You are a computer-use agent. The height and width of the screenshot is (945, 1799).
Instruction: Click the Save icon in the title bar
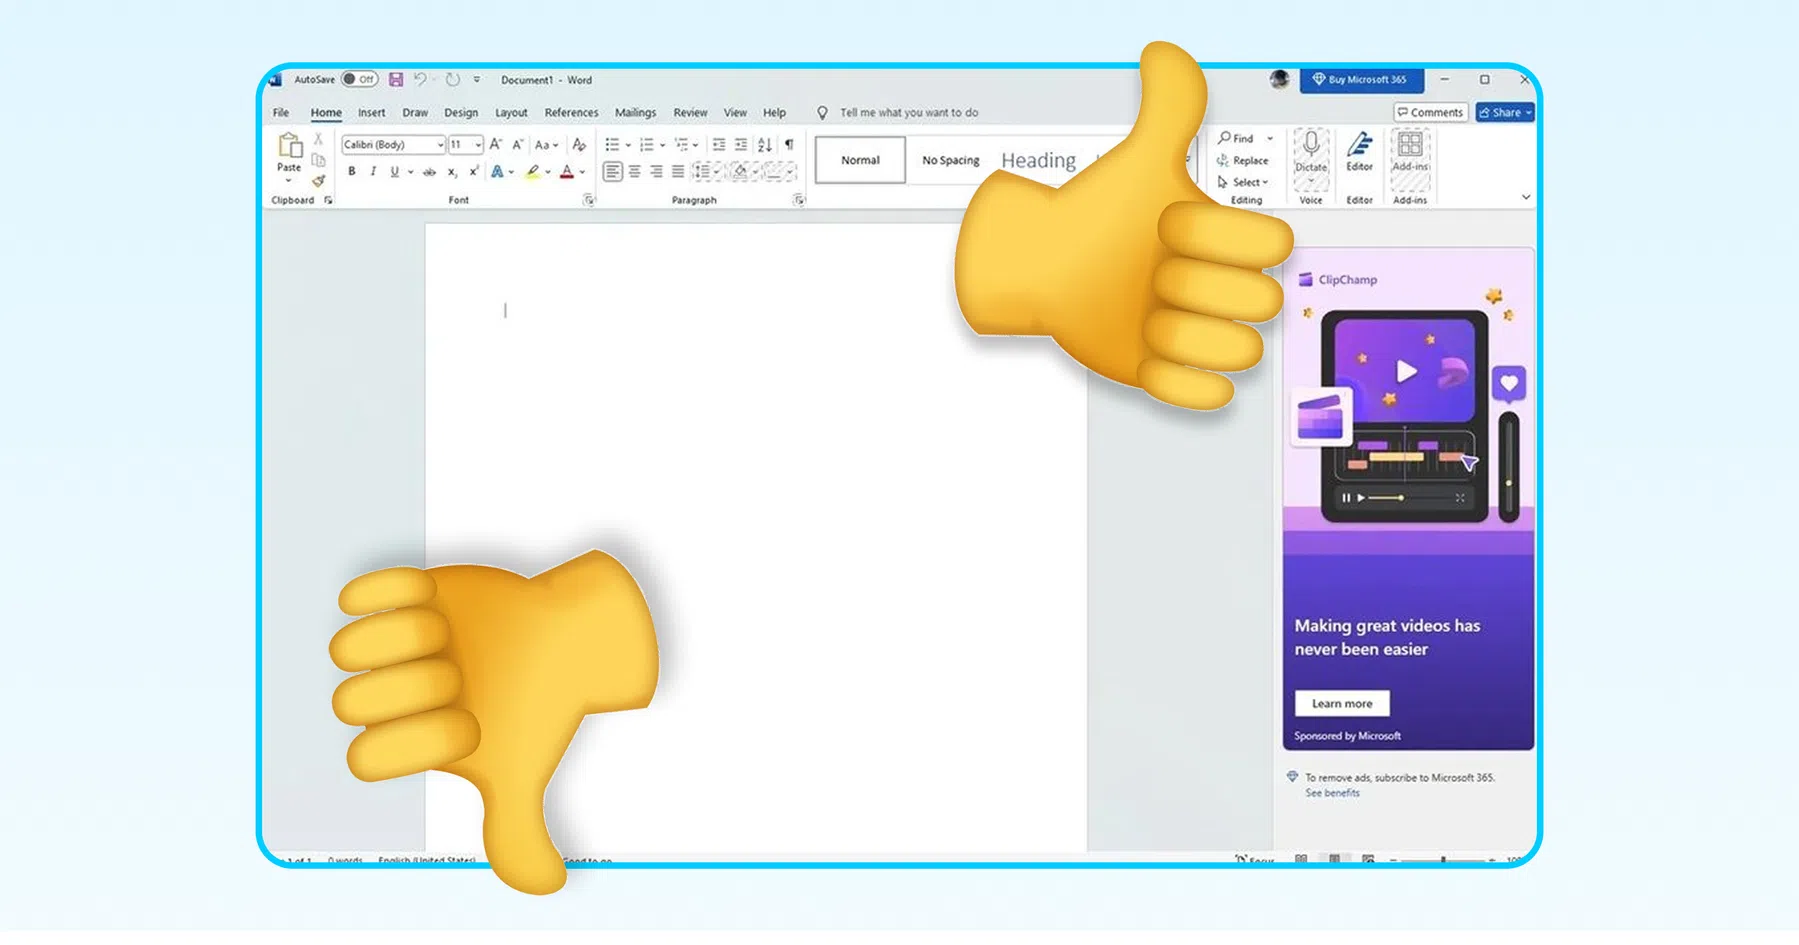pyautogui.click(x=396, y=79)
